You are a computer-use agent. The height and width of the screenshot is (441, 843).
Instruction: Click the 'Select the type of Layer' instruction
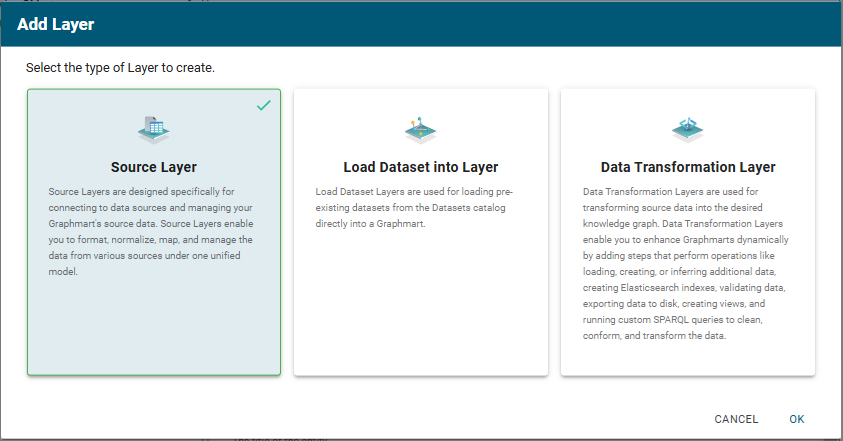(x=120, y=69)
